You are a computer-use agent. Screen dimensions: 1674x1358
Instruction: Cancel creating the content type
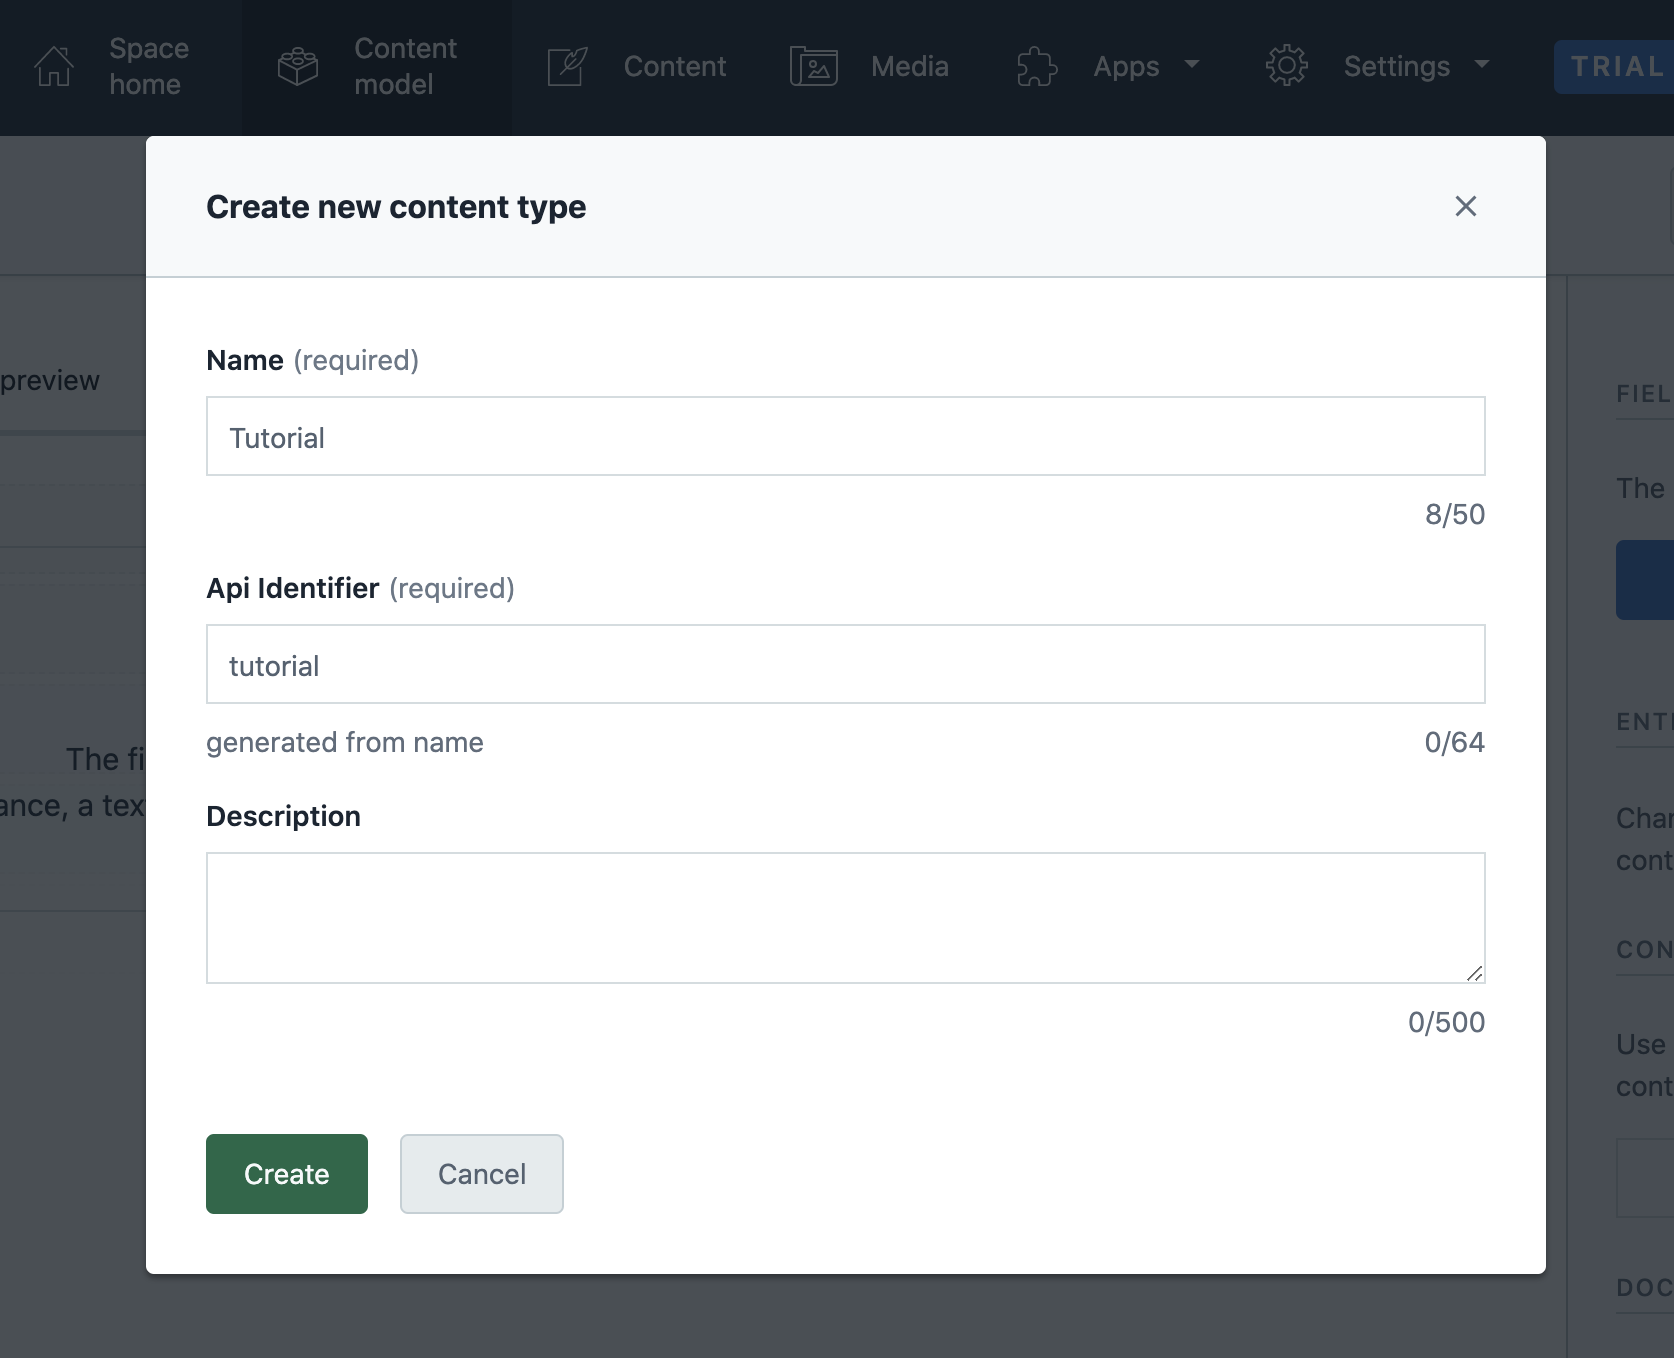[x=481, y=1174]
